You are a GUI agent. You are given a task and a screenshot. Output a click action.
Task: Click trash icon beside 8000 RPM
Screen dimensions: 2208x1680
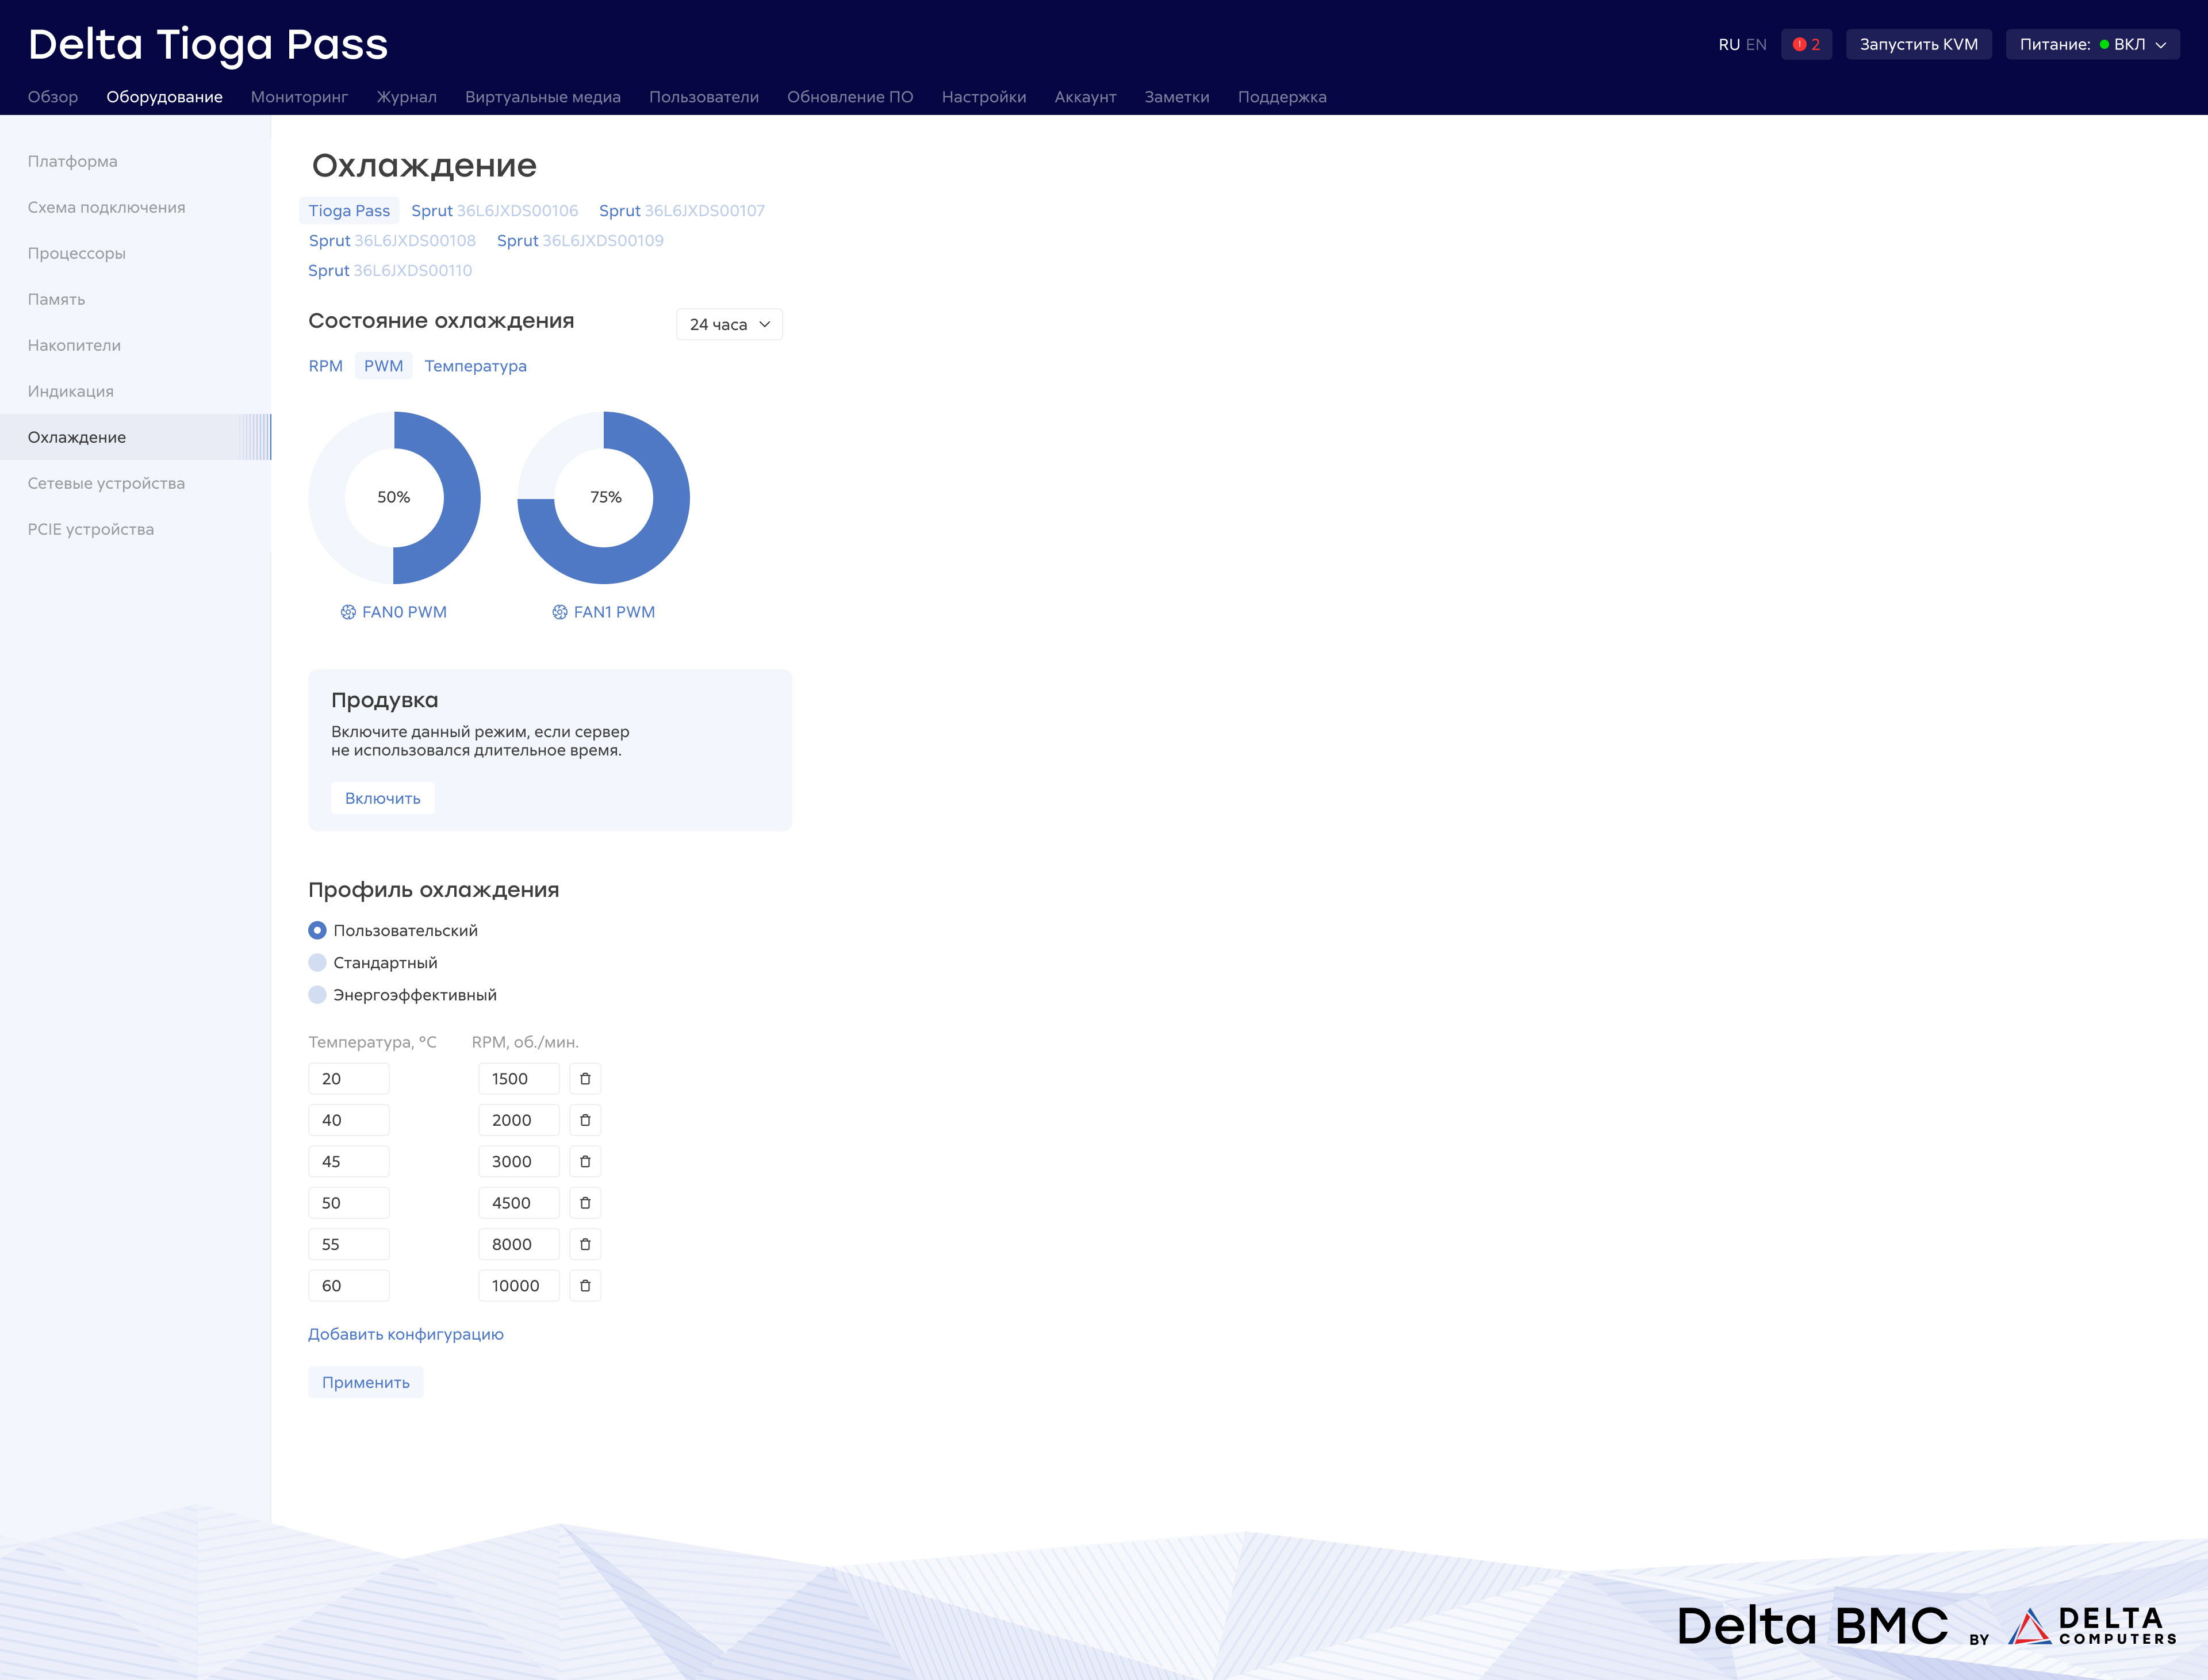585,1244
